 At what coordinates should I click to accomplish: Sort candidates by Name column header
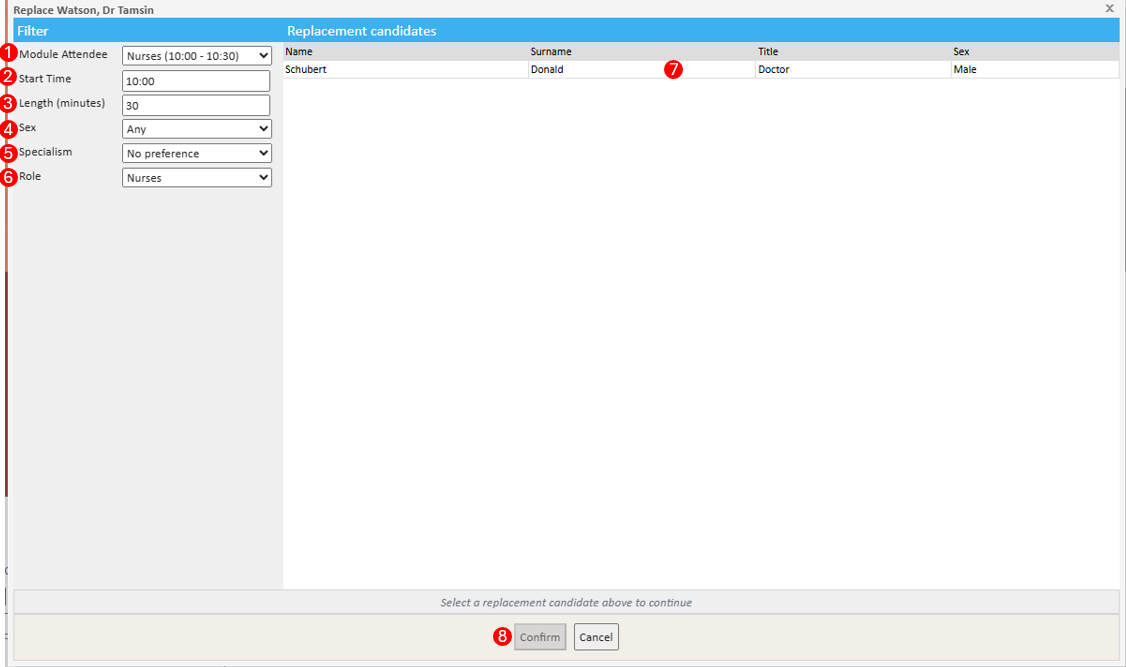click(299, 51)
